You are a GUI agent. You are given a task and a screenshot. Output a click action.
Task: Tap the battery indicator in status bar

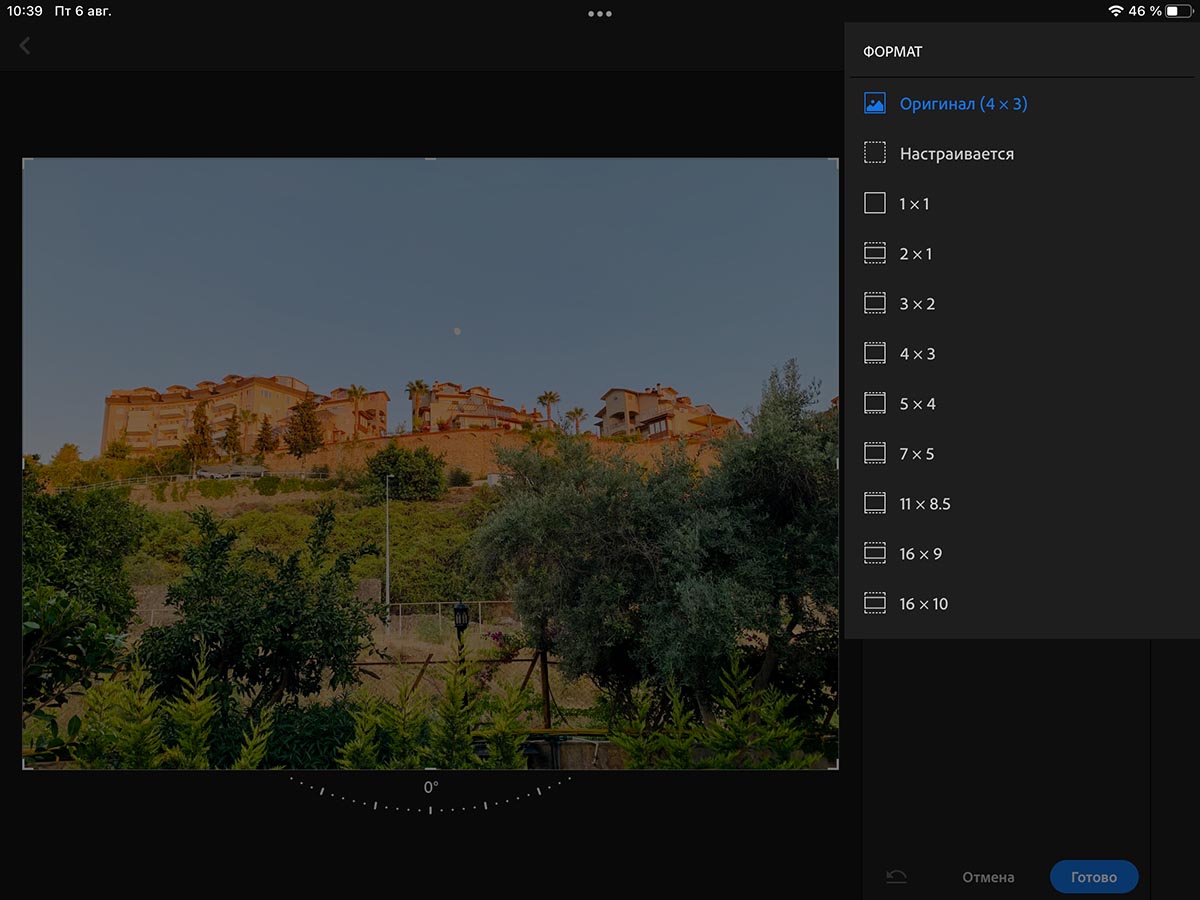[x=1177, y=11]
